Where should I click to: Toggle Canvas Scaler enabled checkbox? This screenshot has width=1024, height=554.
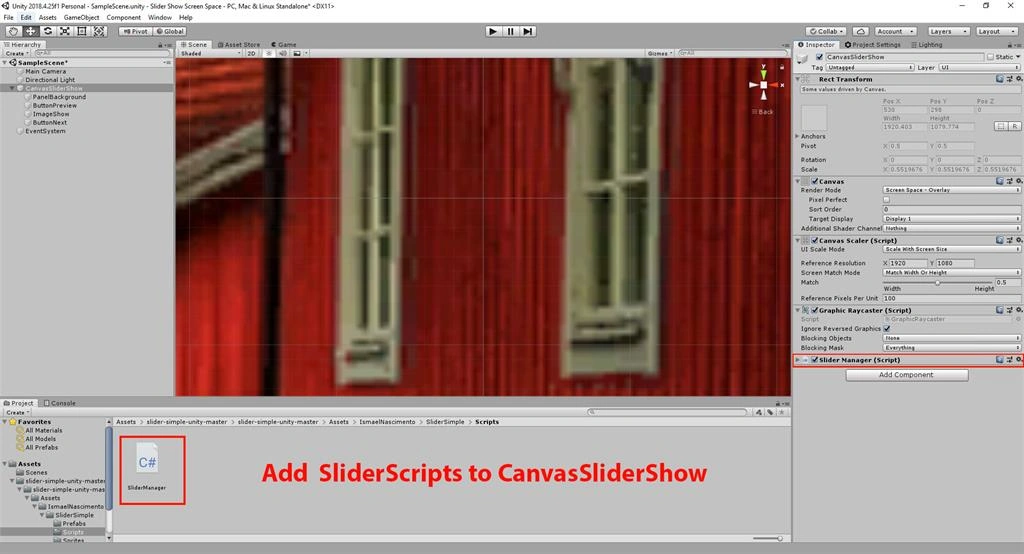pos(814,240)
